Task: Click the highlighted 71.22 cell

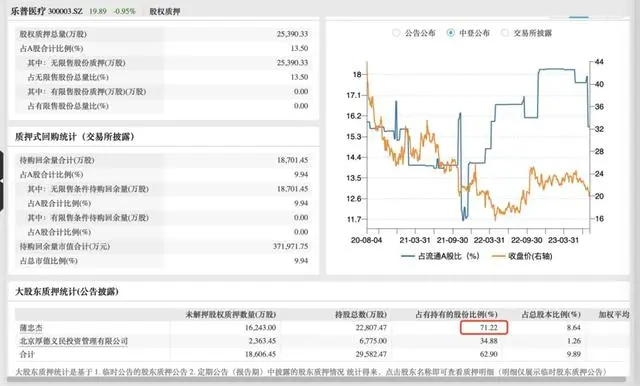Action: pos(484,328)
